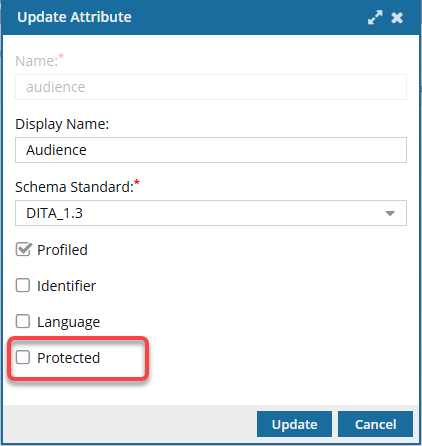Image resolution: width=422 pixels, height=446 pixels.
Task: Click the Identifier label text
Action: (x=66, y=286)
